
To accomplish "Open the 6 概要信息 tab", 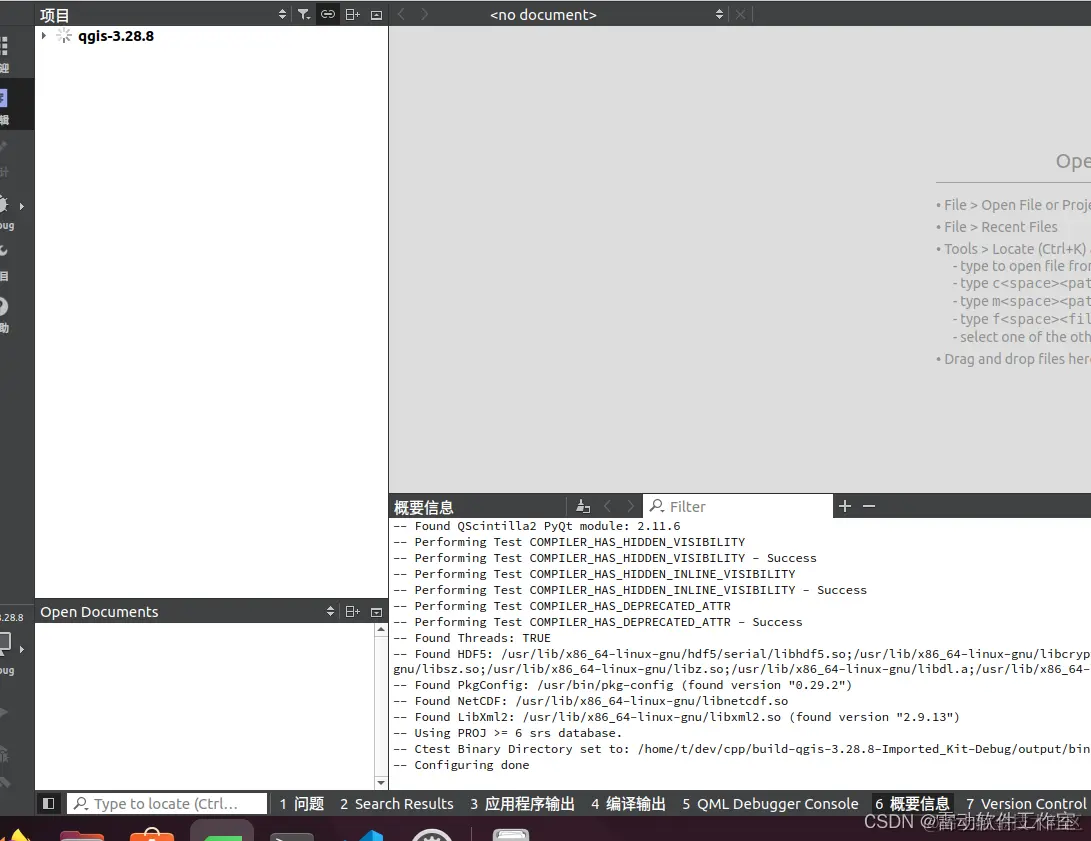I will click(912, 803).
